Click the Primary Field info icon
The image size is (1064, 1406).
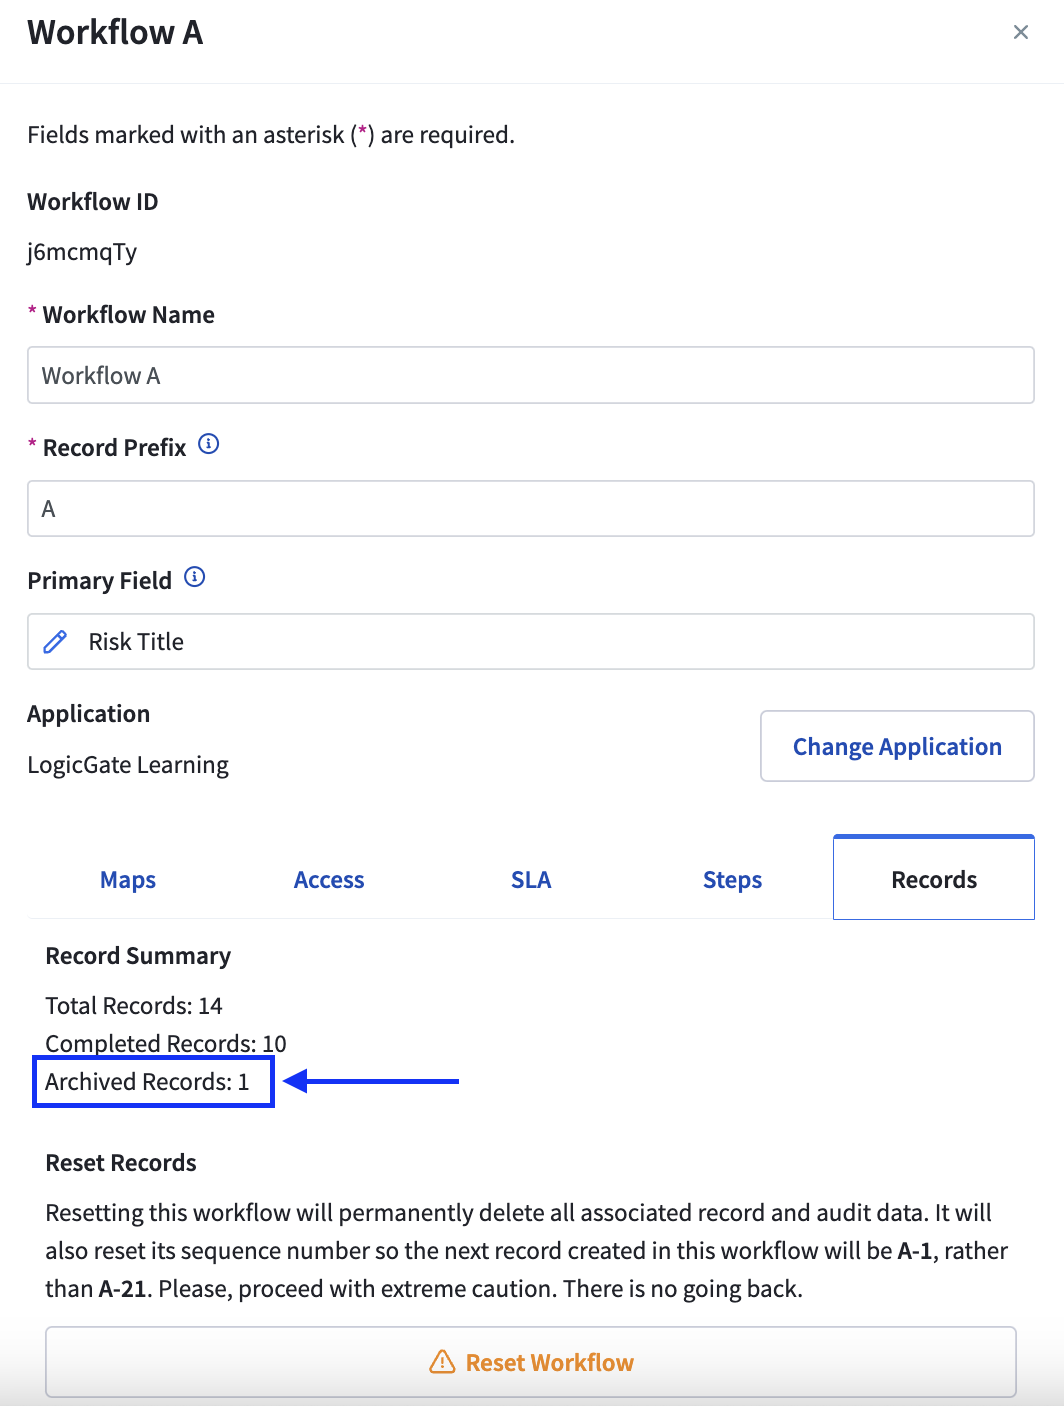[x=195, y=577]
